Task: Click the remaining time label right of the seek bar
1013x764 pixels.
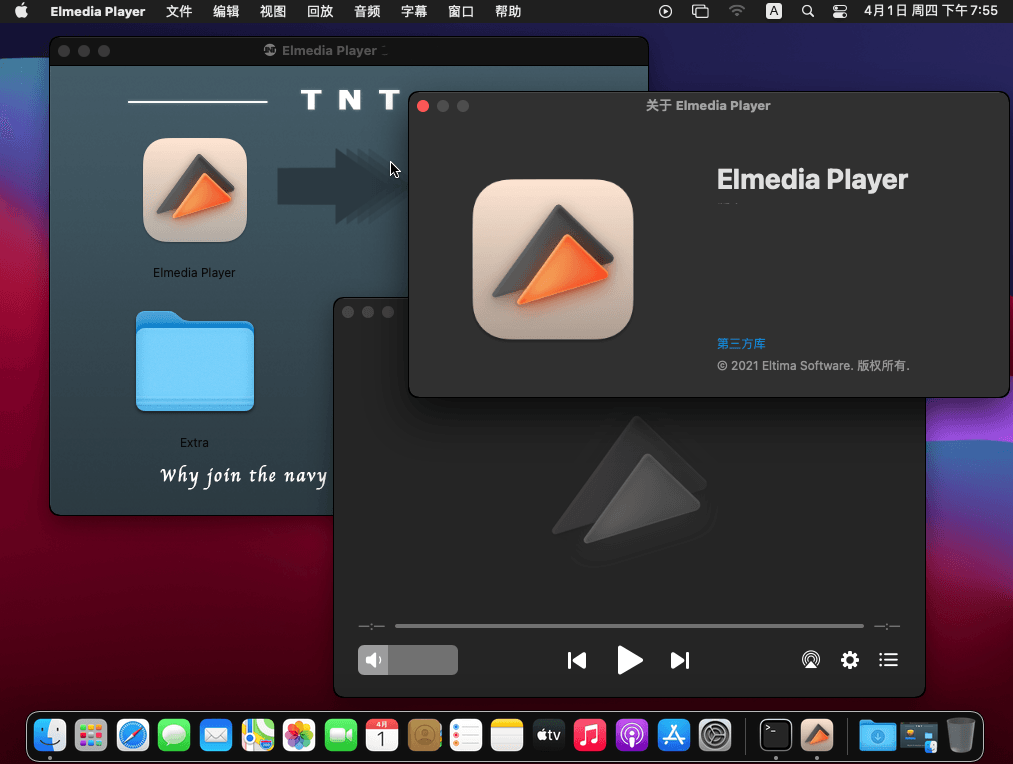Action: (x=887, y=626)
